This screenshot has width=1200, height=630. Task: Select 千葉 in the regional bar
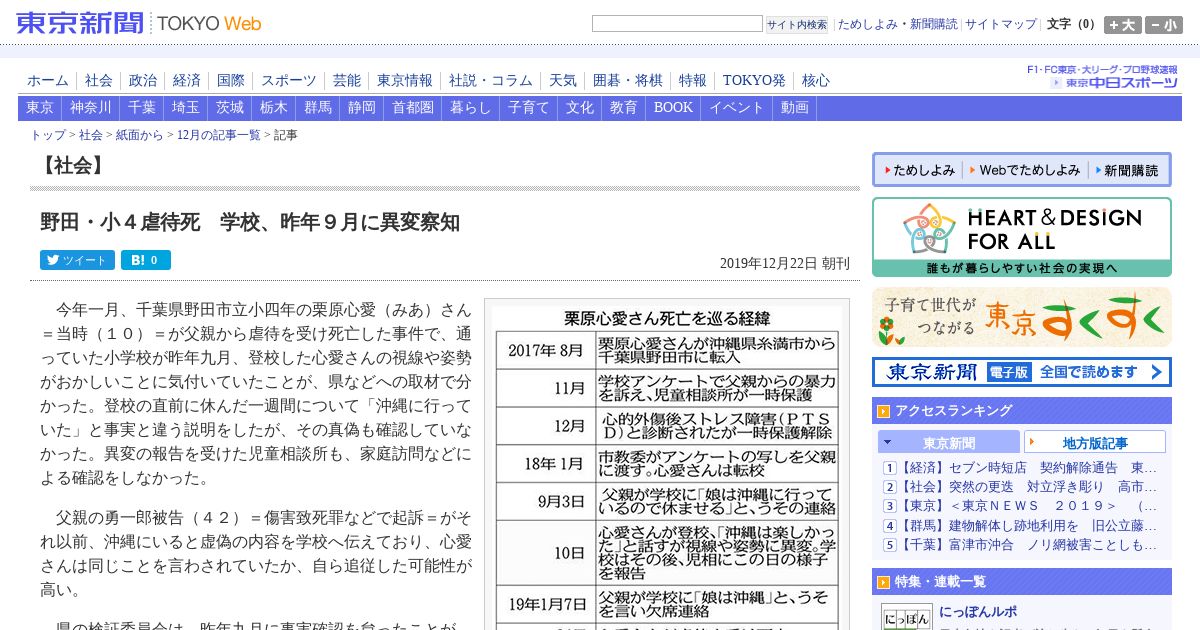tap(142, 108)
